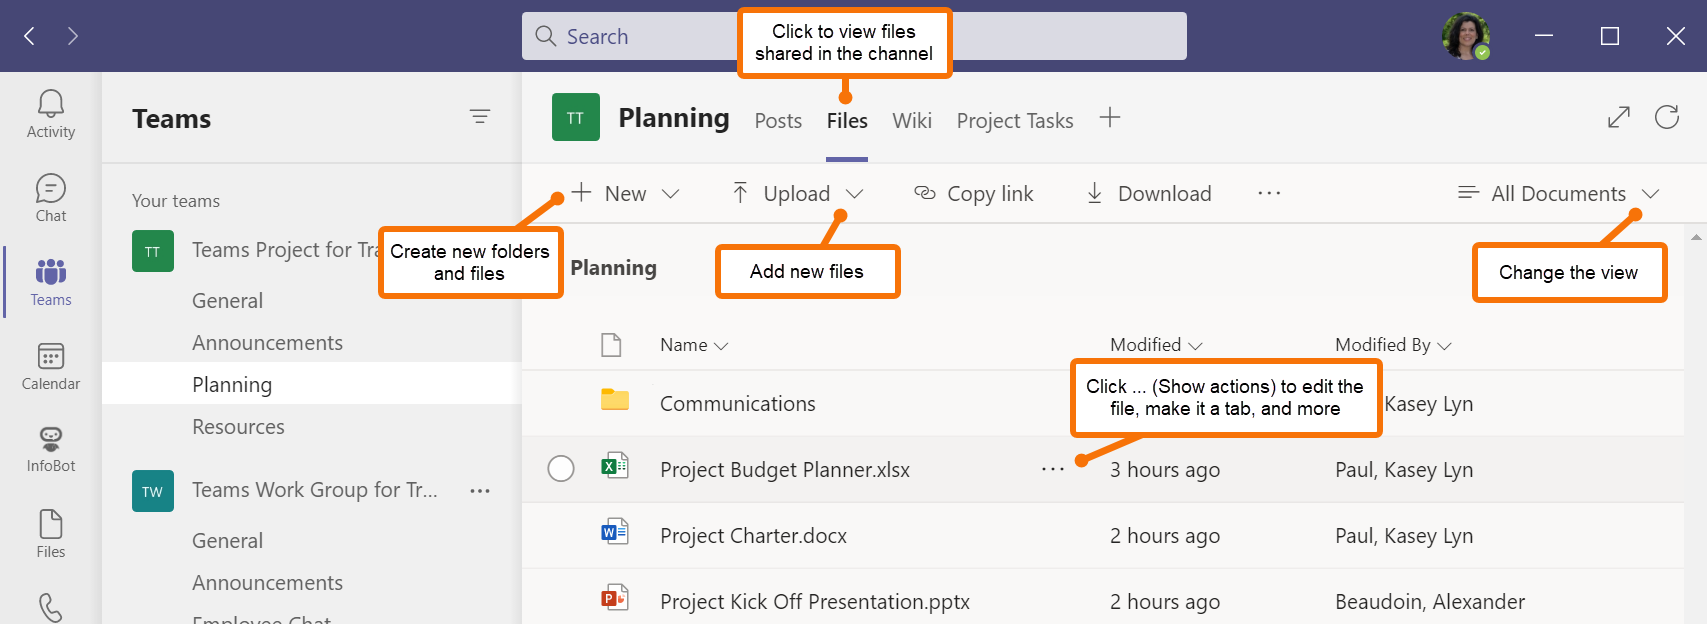The height and width of the screenshot is (624, 1707).
Task: Click the Download button
Action: [x=1149, y=193]
